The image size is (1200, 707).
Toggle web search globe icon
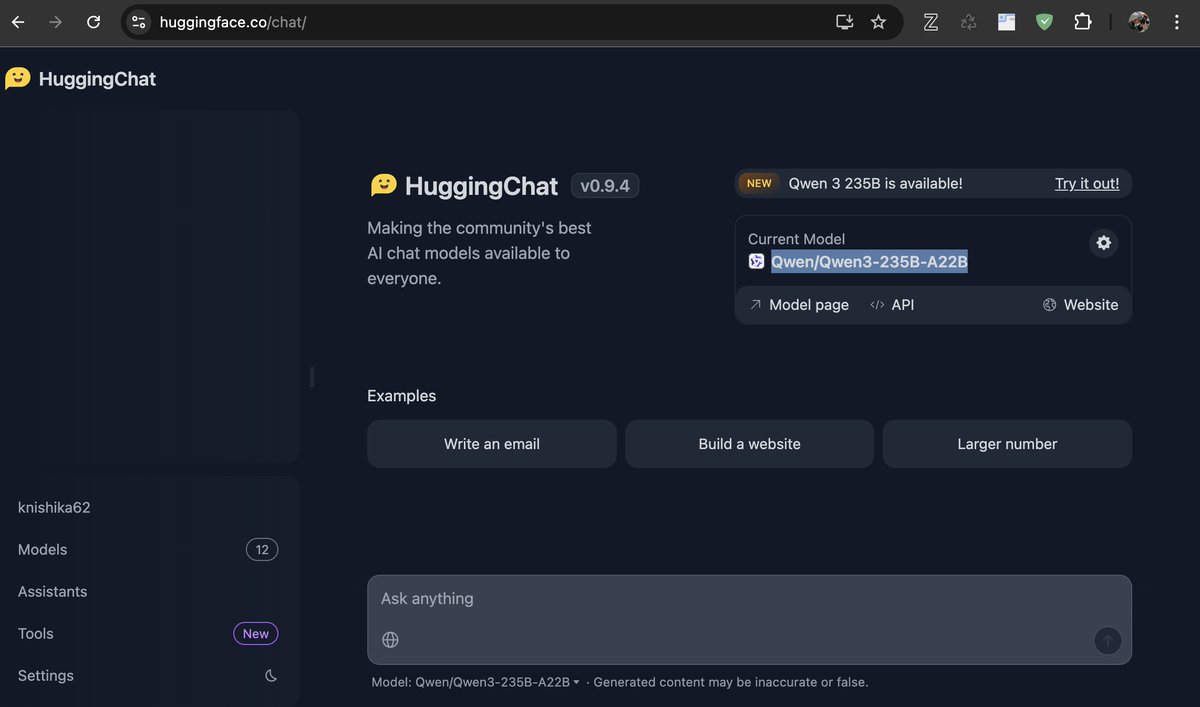pyautogui.click(x=390, y=640)
